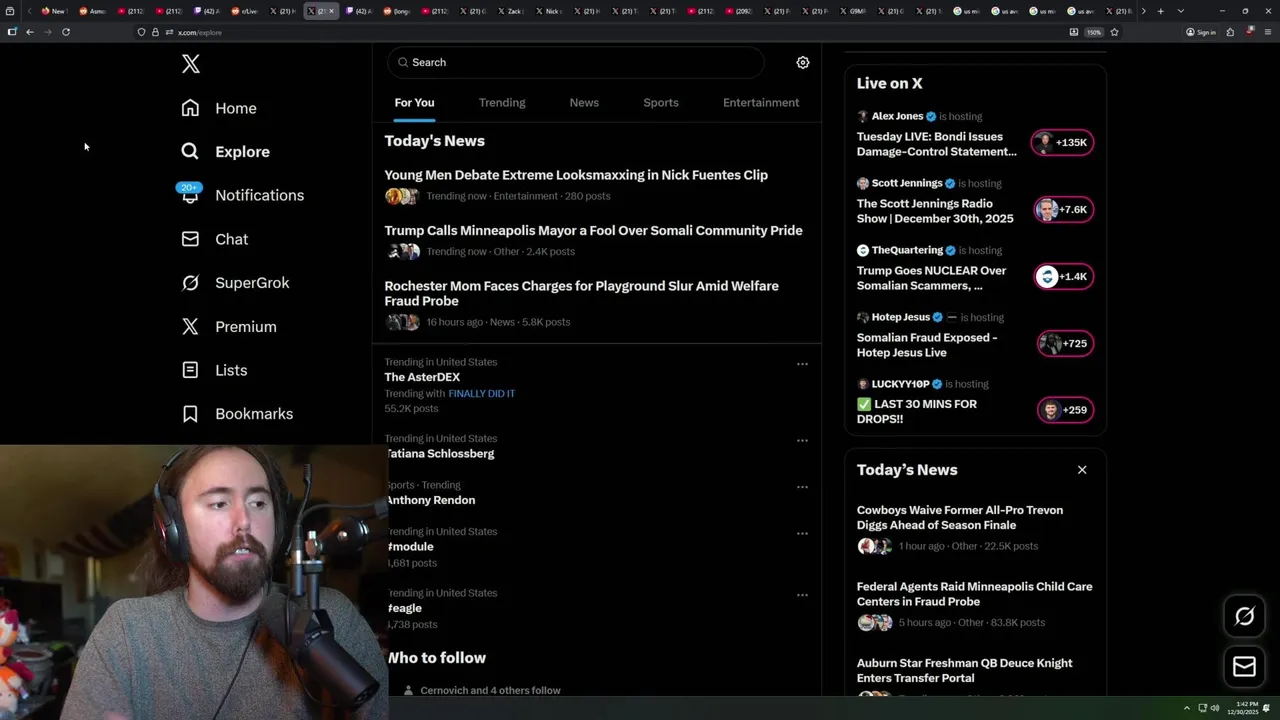Open Notifications with the 20+ badge

tap(242, 195)
